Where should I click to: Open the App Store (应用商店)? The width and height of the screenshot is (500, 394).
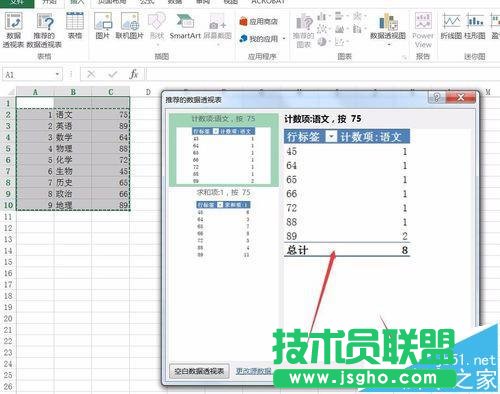coord(259,22)
